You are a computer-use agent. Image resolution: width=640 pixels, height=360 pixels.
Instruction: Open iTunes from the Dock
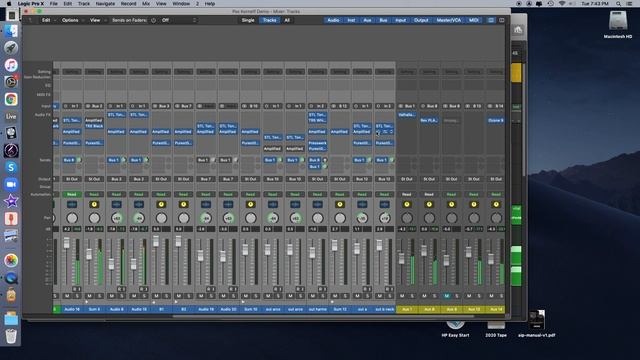point(11,65)
